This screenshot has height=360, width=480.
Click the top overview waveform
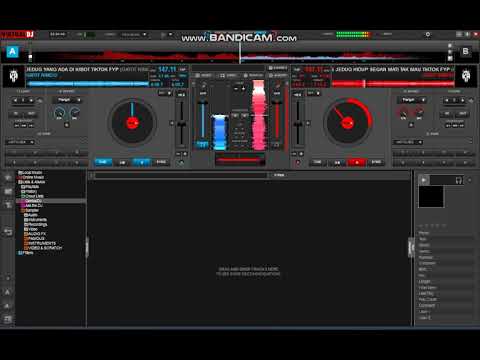click(240, 56)
